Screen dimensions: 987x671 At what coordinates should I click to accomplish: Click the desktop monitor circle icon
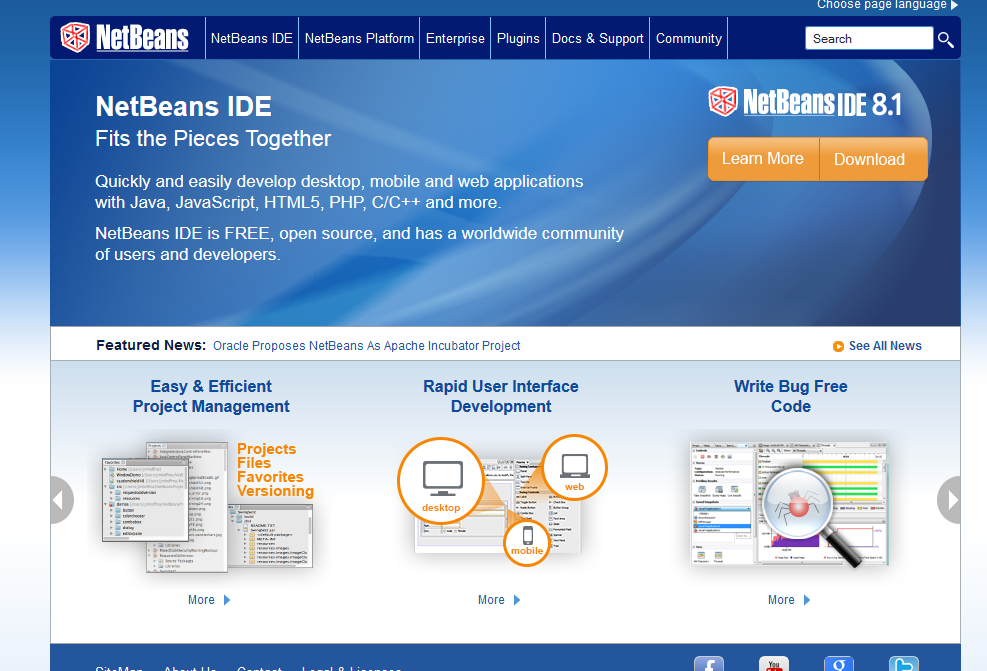point(441,481)
